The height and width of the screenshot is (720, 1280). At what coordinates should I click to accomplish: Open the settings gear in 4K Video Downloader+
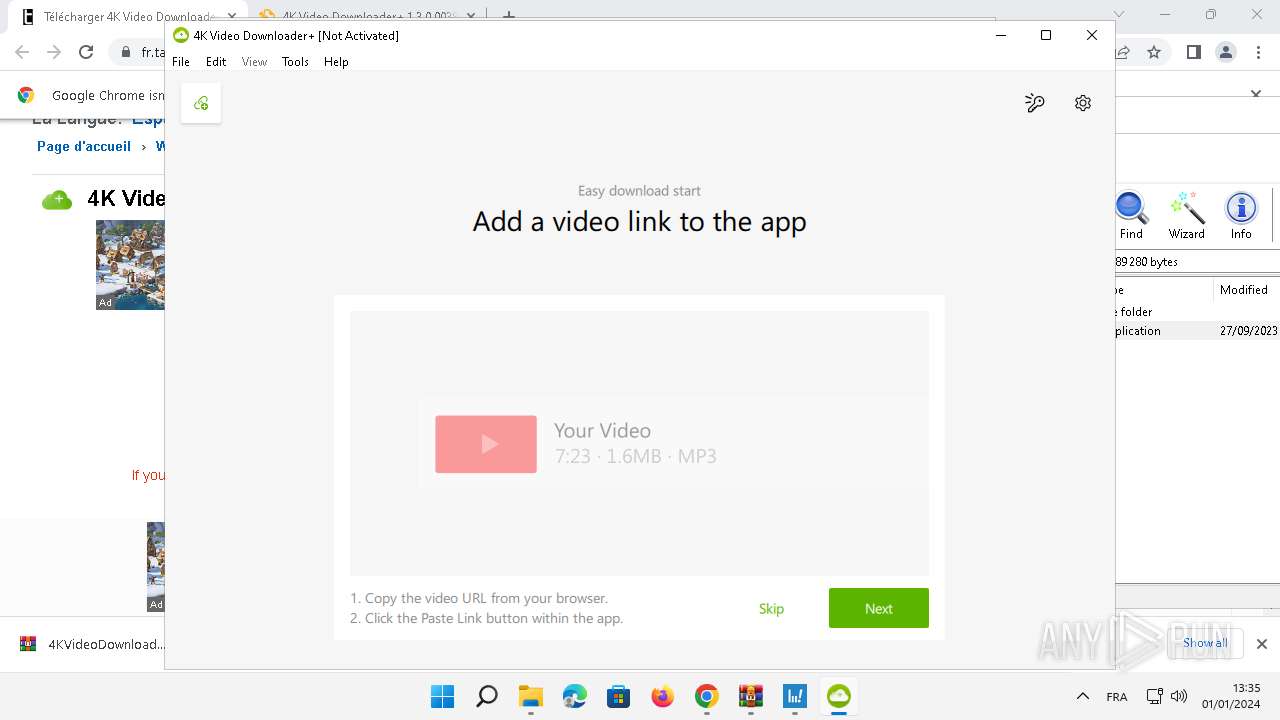[x=1083, y=103]
